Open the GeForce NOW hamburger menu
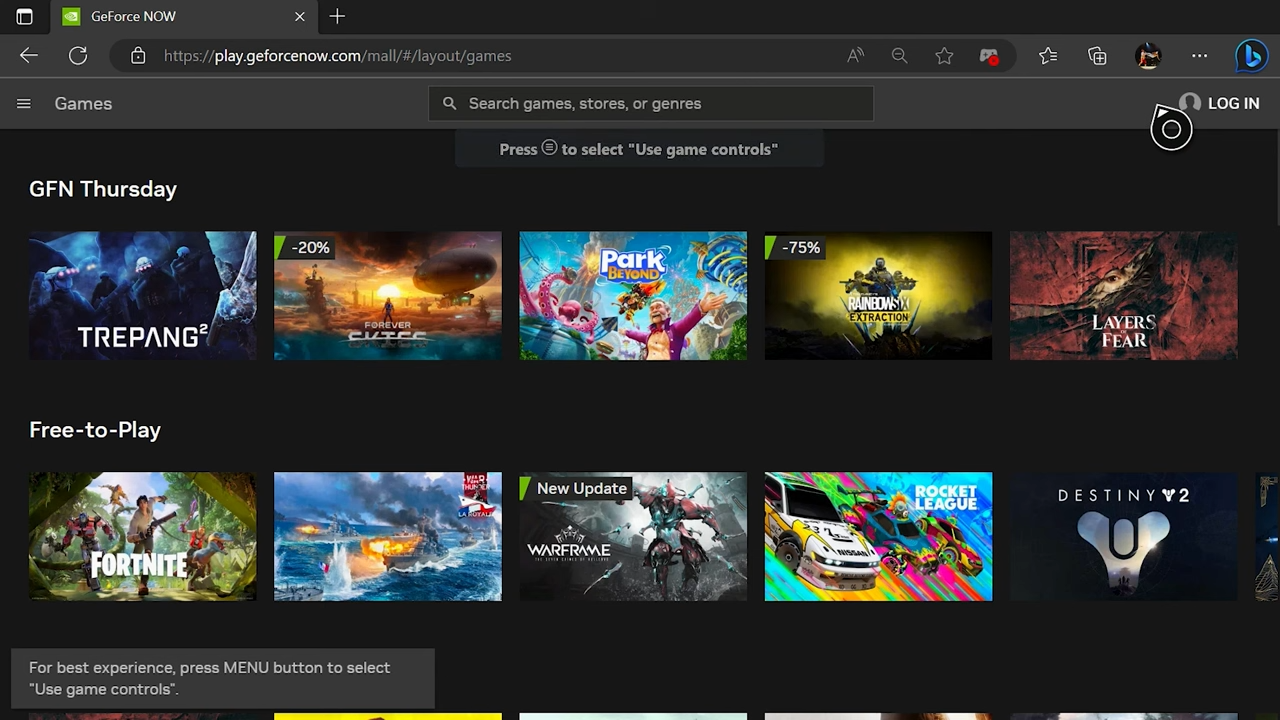 point(24,104)
